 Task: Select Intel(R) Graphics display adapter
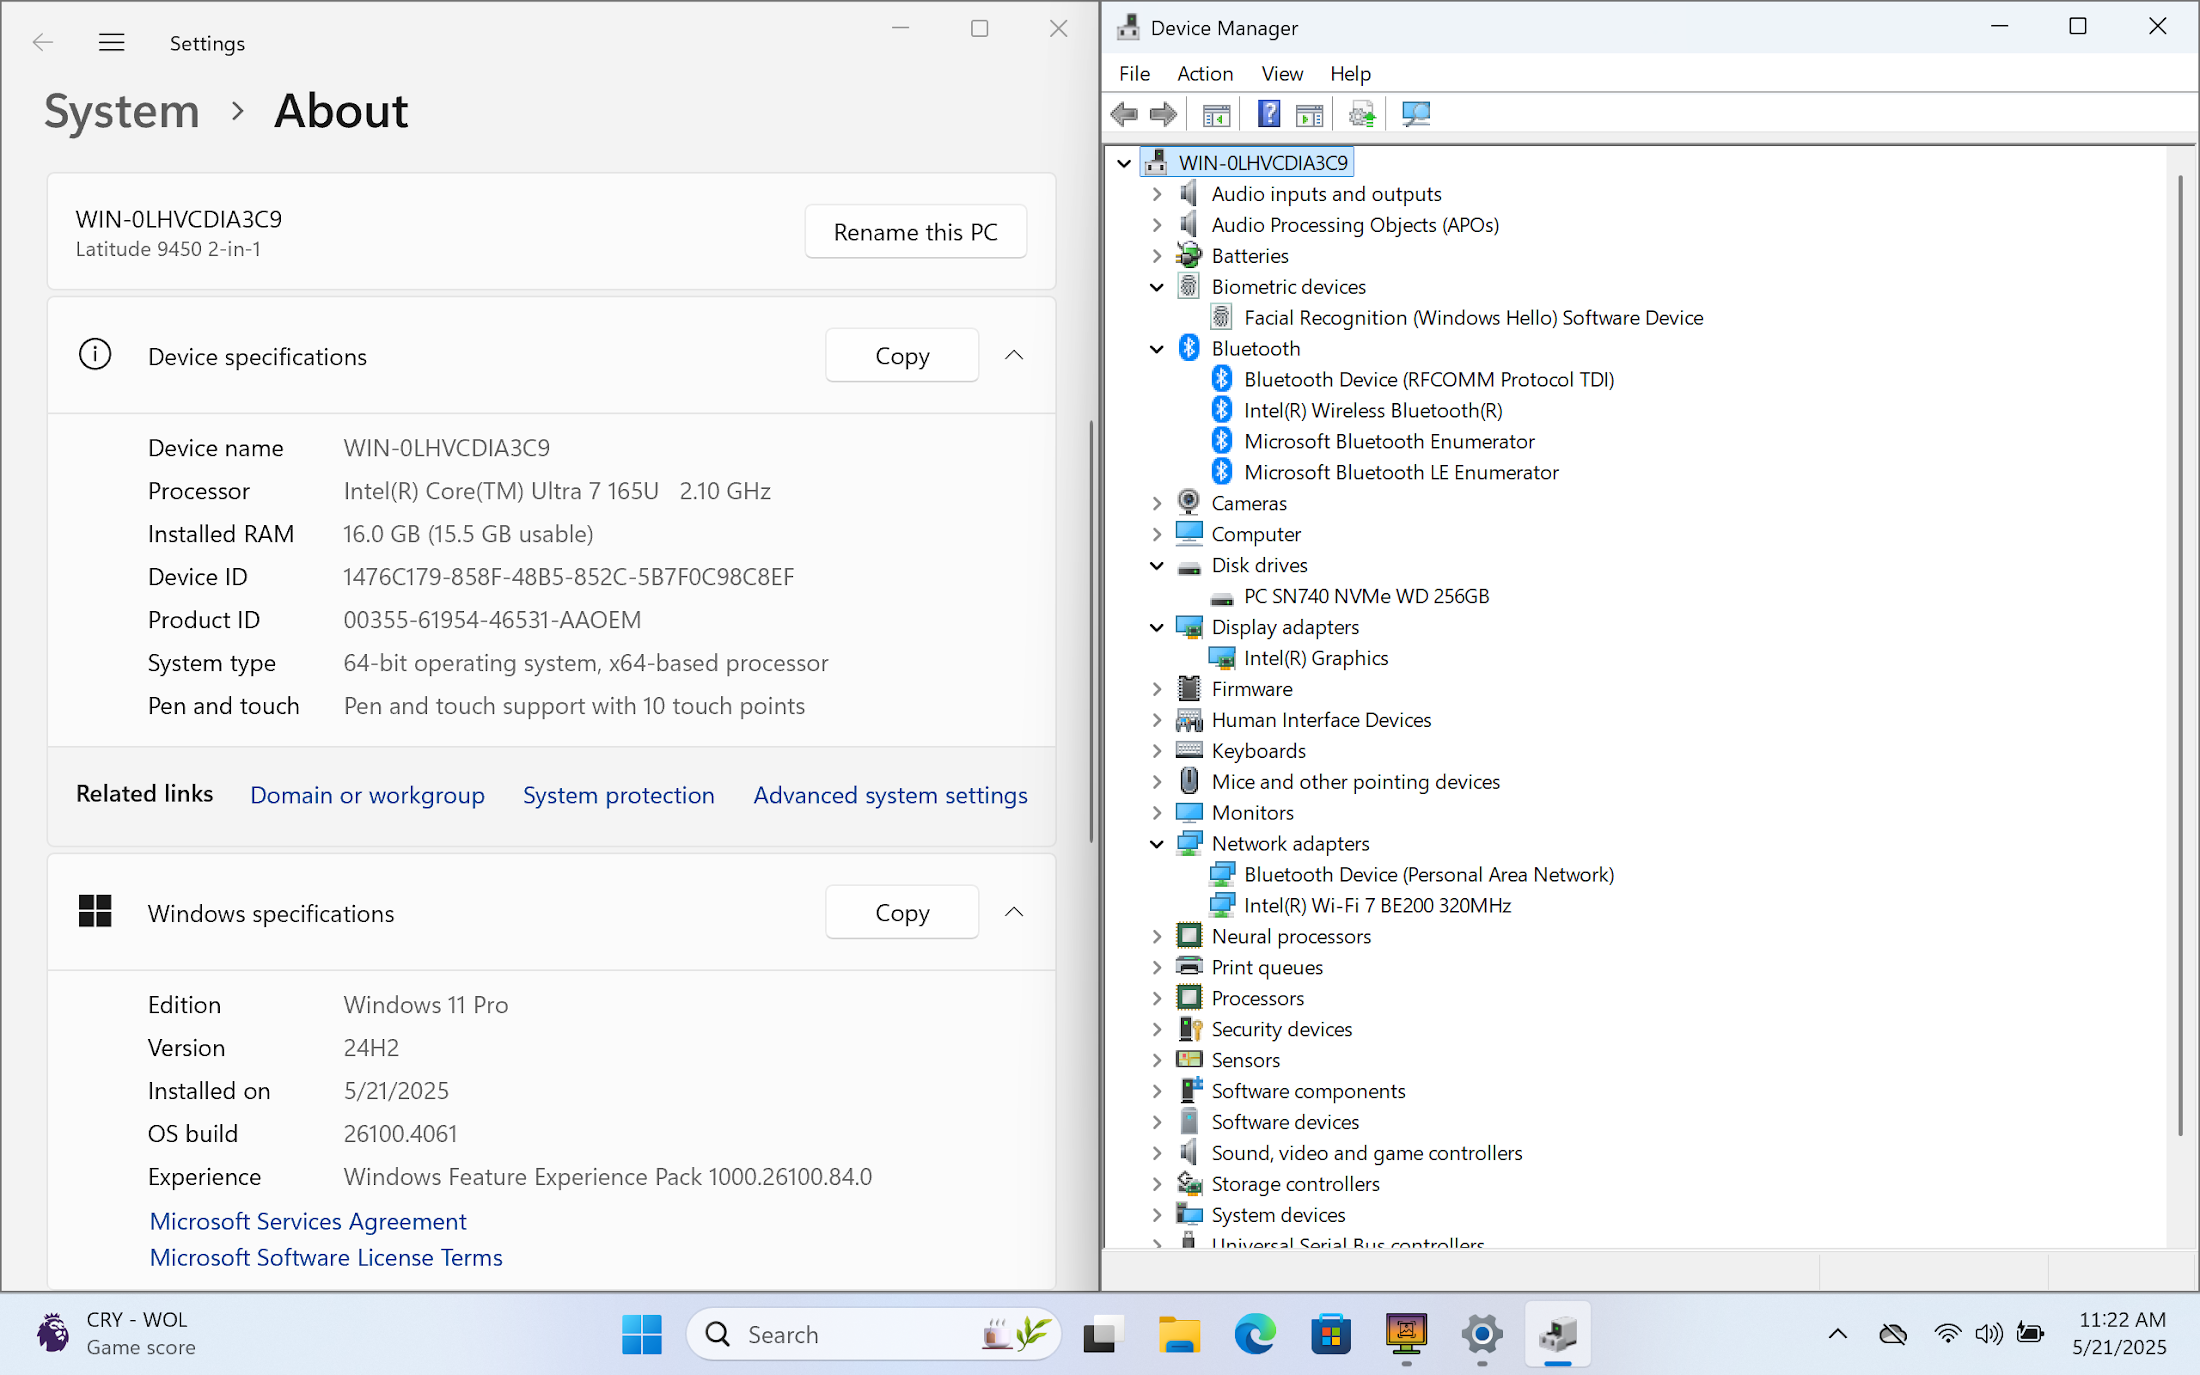[1316, 658]
